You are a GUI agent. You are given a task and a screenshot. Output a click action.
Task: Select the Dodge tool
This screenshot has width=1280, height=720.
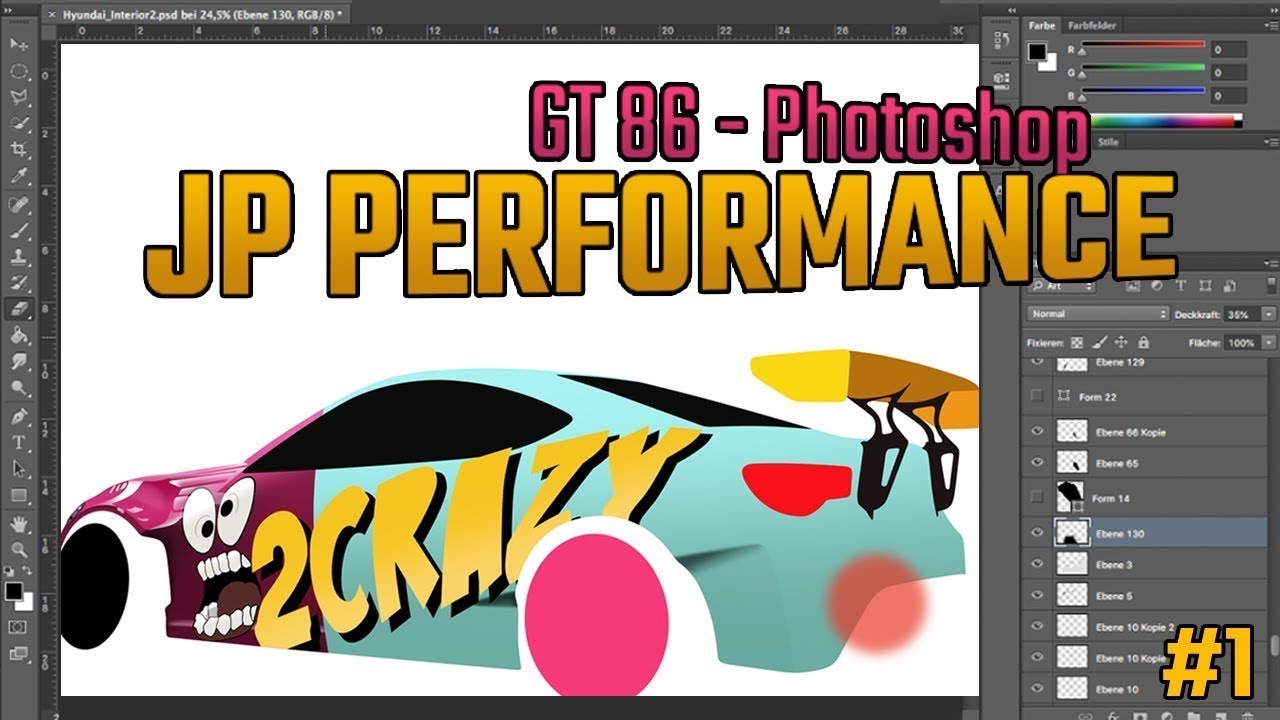(19, 388)
